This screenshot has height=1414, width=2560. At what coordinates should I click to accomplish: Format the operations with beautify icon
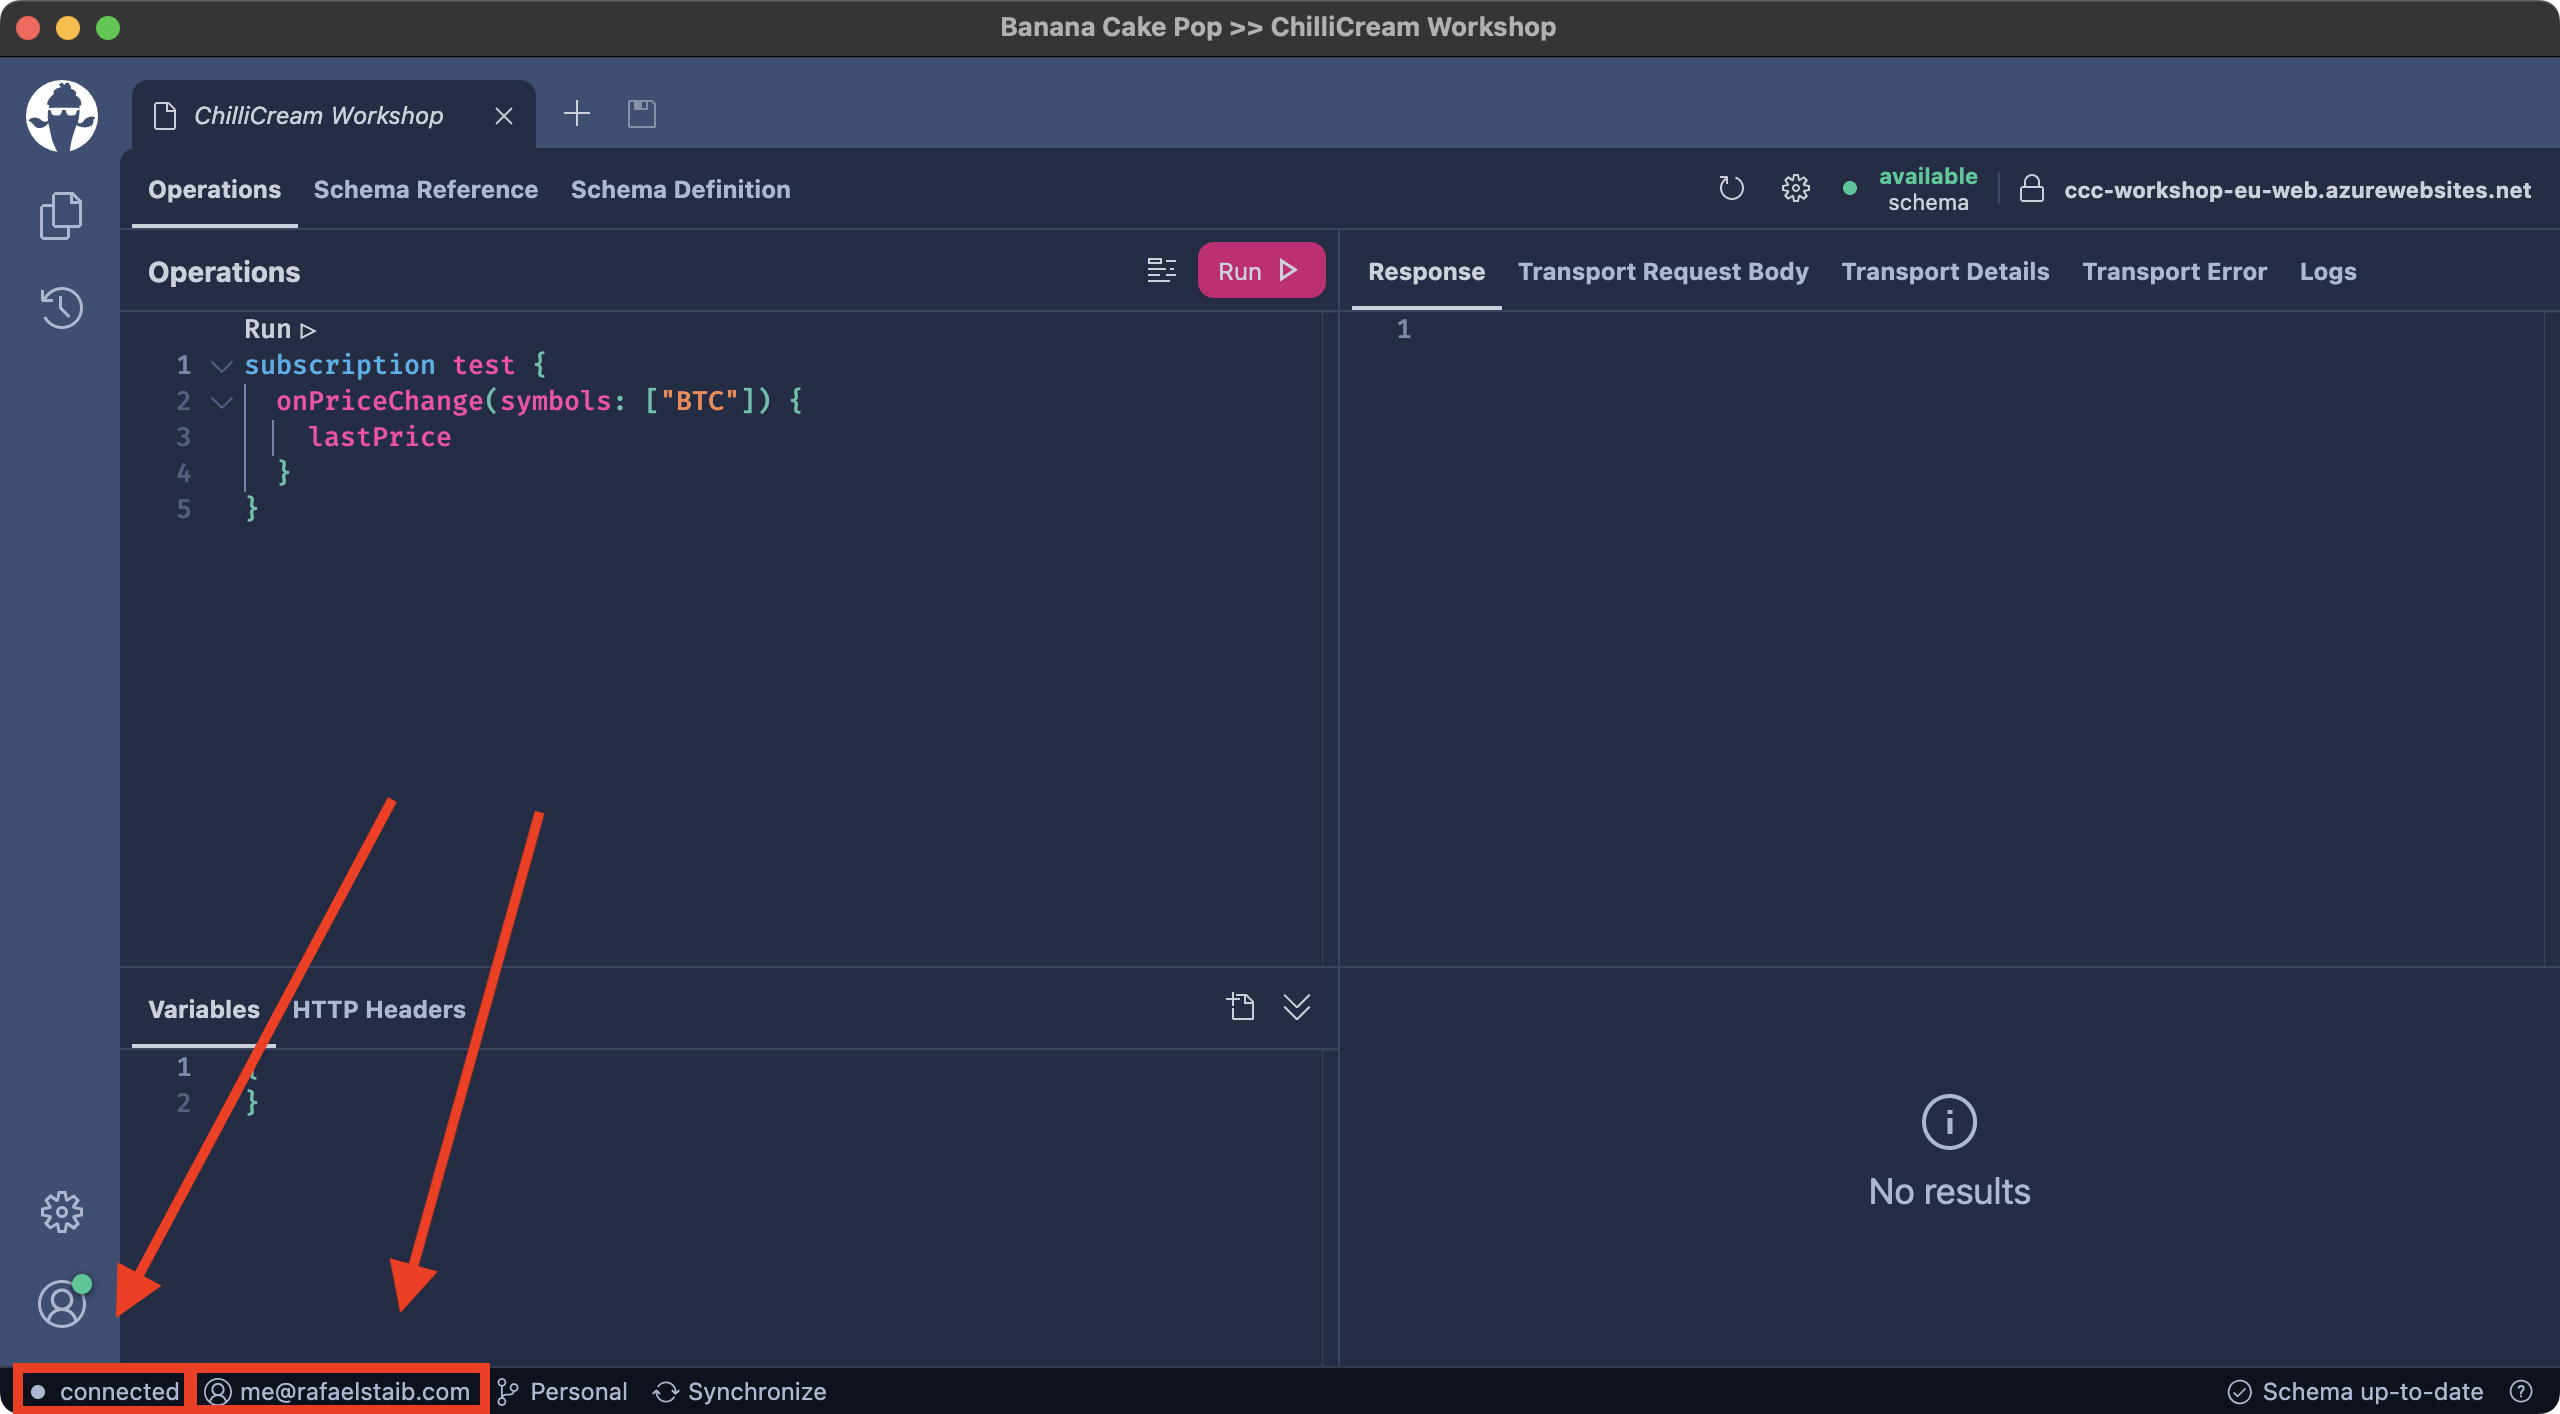[1162, 271]
